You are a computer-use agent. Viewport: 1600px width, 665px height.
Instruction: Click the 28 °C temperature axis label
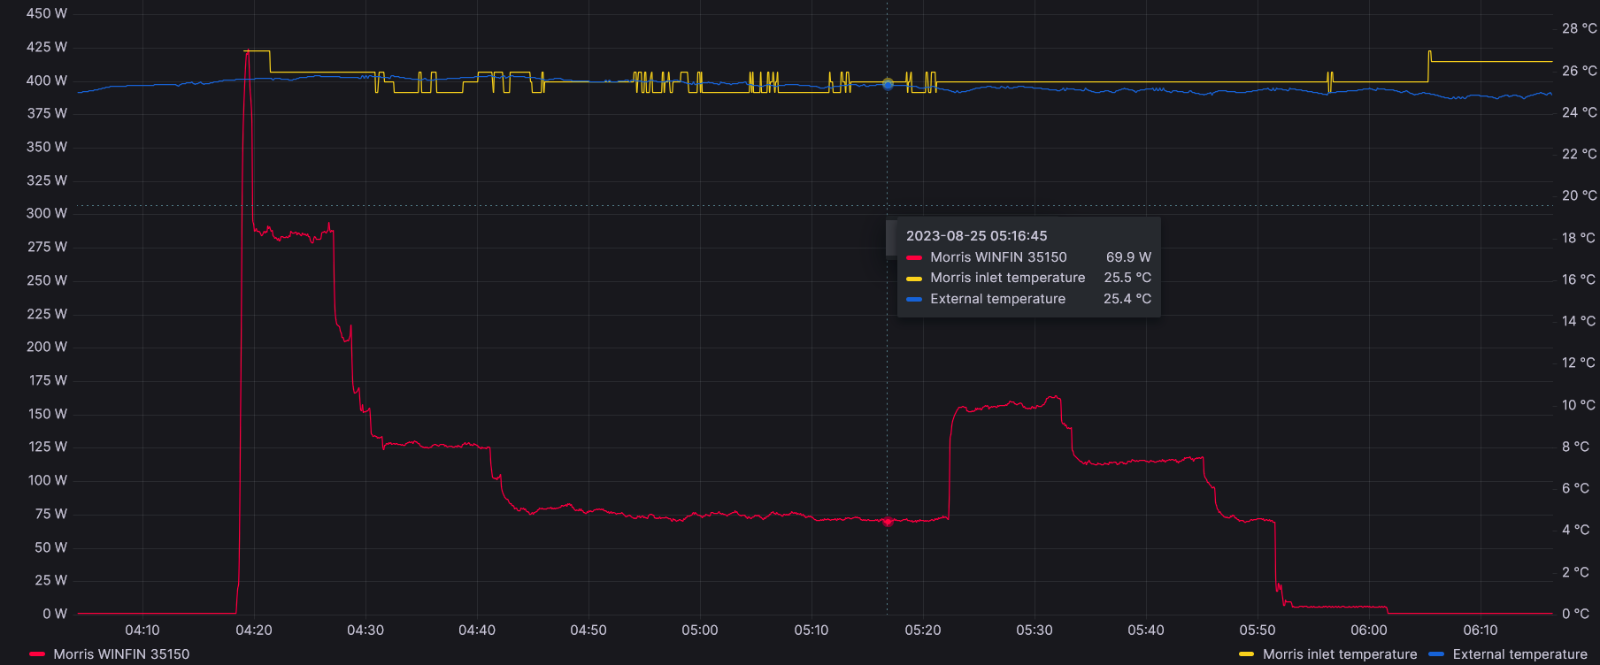click(1579, 29)
